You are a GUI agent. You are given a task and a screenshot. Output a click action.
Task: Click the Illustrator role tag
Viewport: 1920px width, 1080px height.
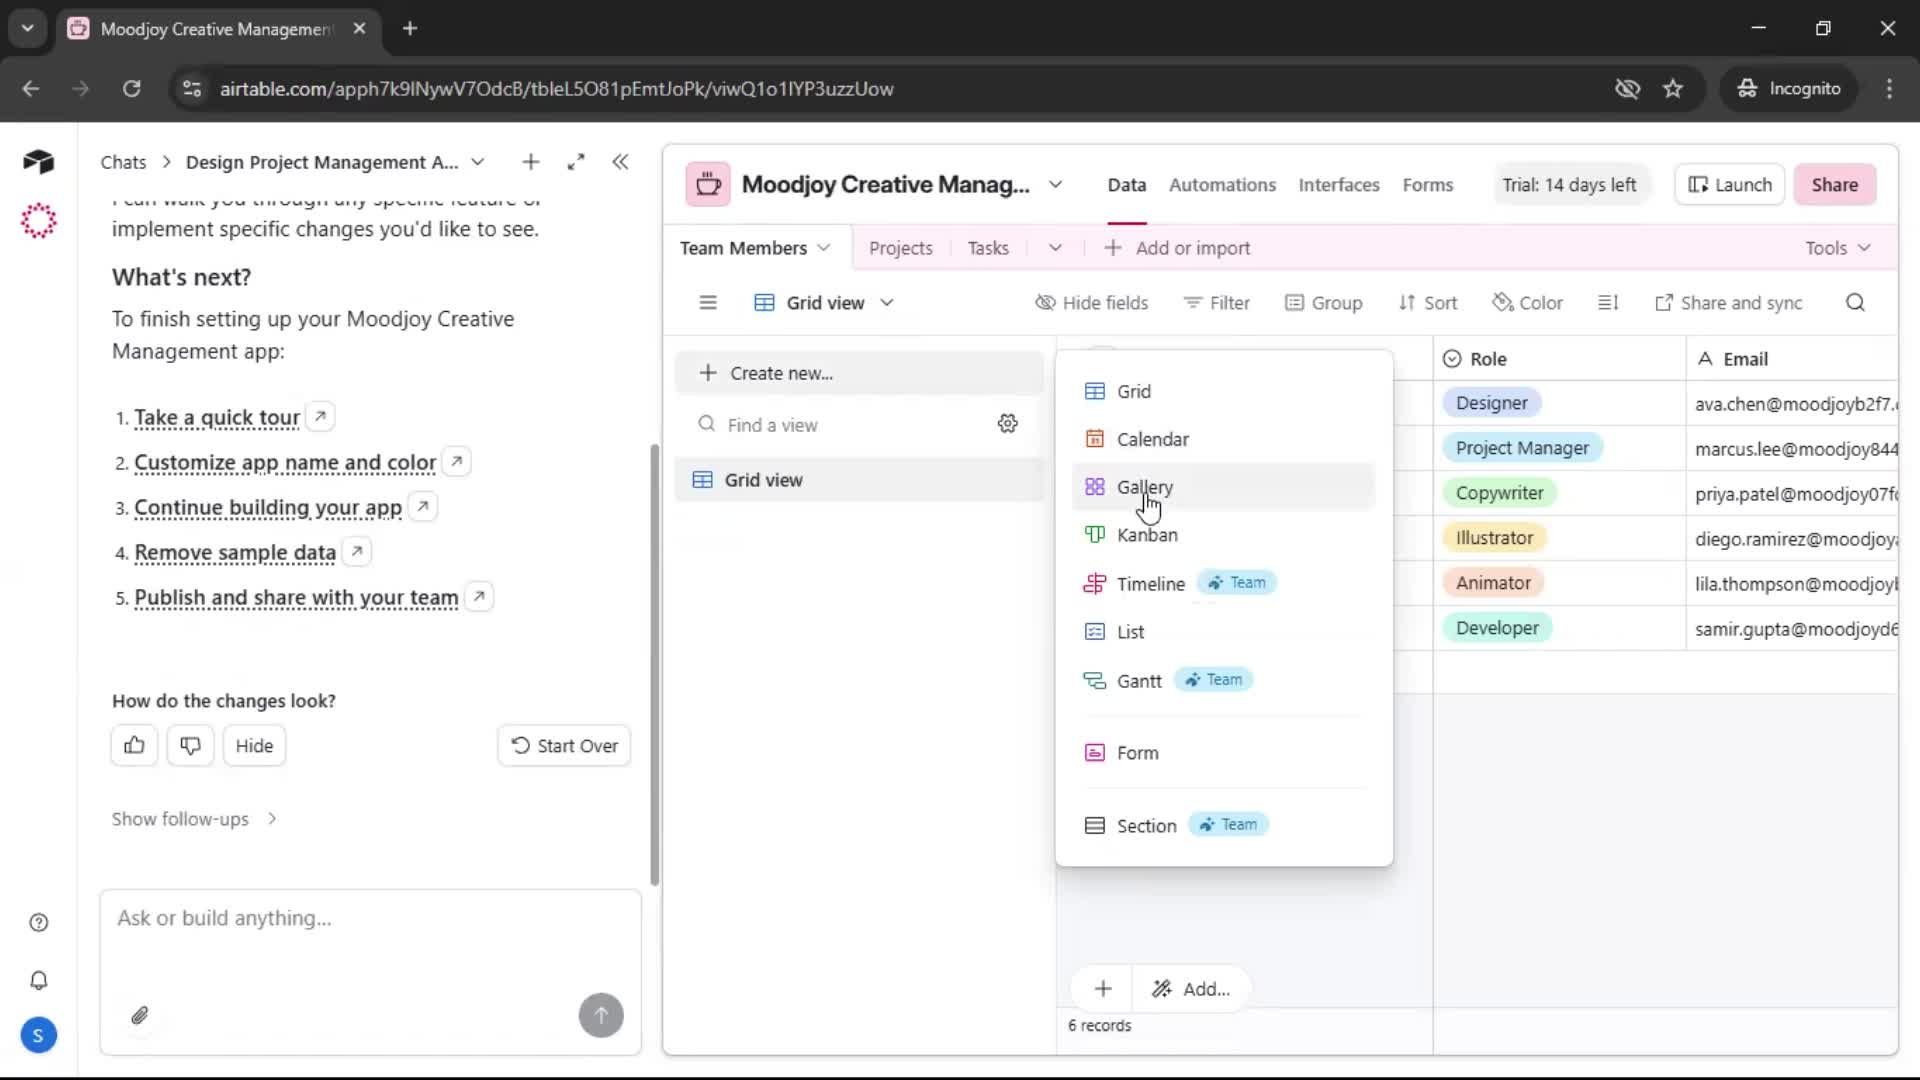pyautogui.click(x=1494, y=538)
